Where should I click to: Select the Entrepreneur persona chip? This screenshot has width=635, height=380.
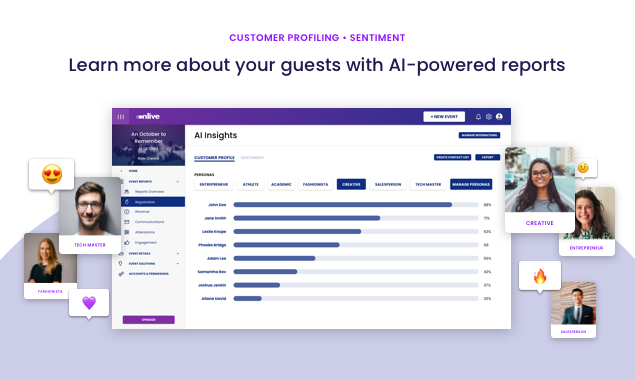coord(213,184)
